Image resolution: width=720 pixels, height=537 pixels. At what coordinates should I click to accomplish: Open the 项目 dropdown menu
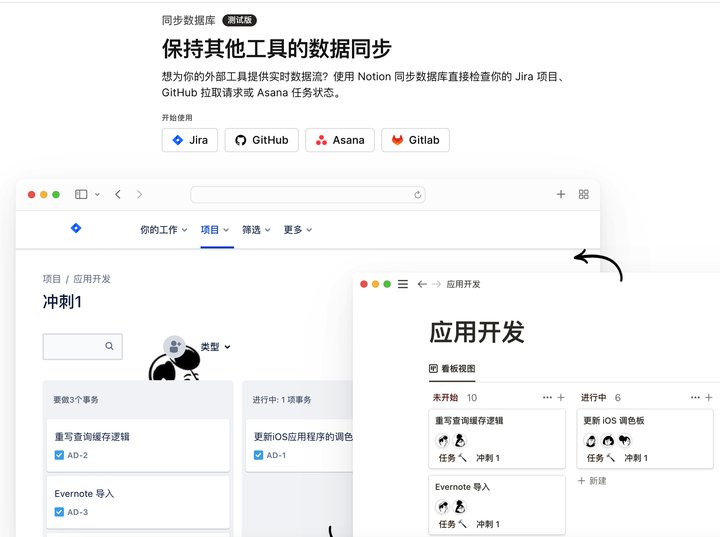click(x=215, y=230)
